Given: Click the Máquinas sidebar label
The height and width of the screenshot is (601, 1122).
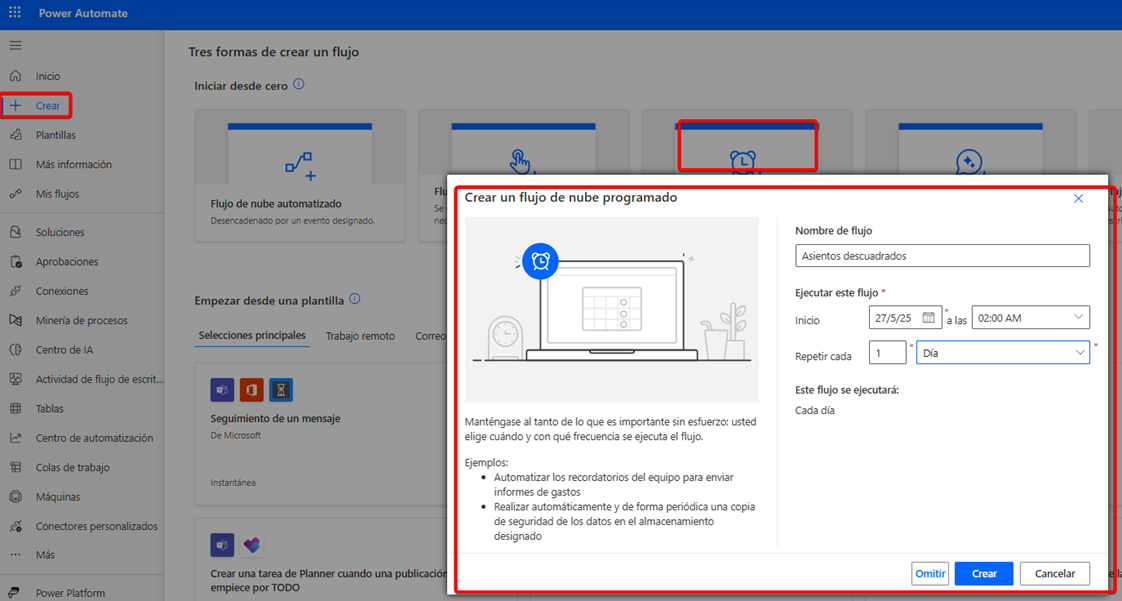Looking at the screenshot, I should [58, 497].
